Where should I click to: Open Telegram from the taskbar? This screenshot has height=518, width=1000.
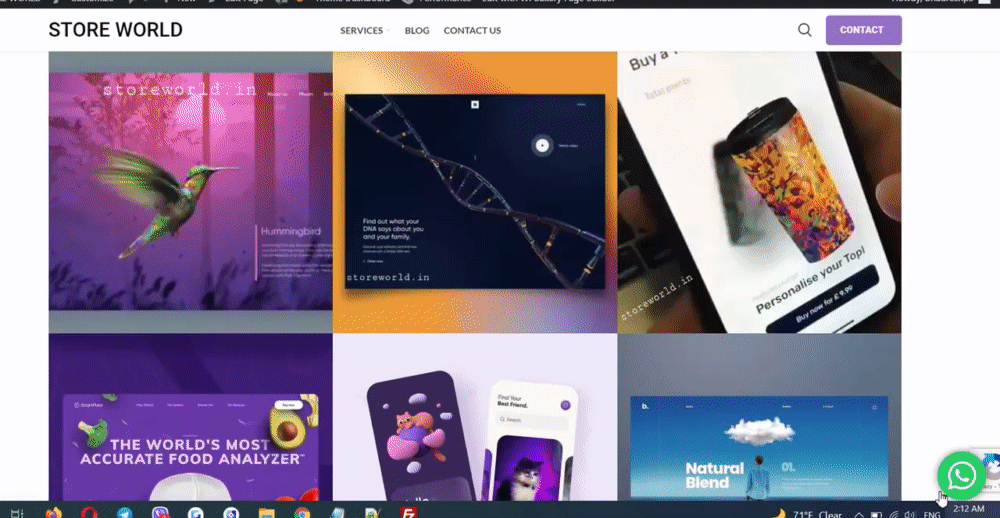click(124, 513)
